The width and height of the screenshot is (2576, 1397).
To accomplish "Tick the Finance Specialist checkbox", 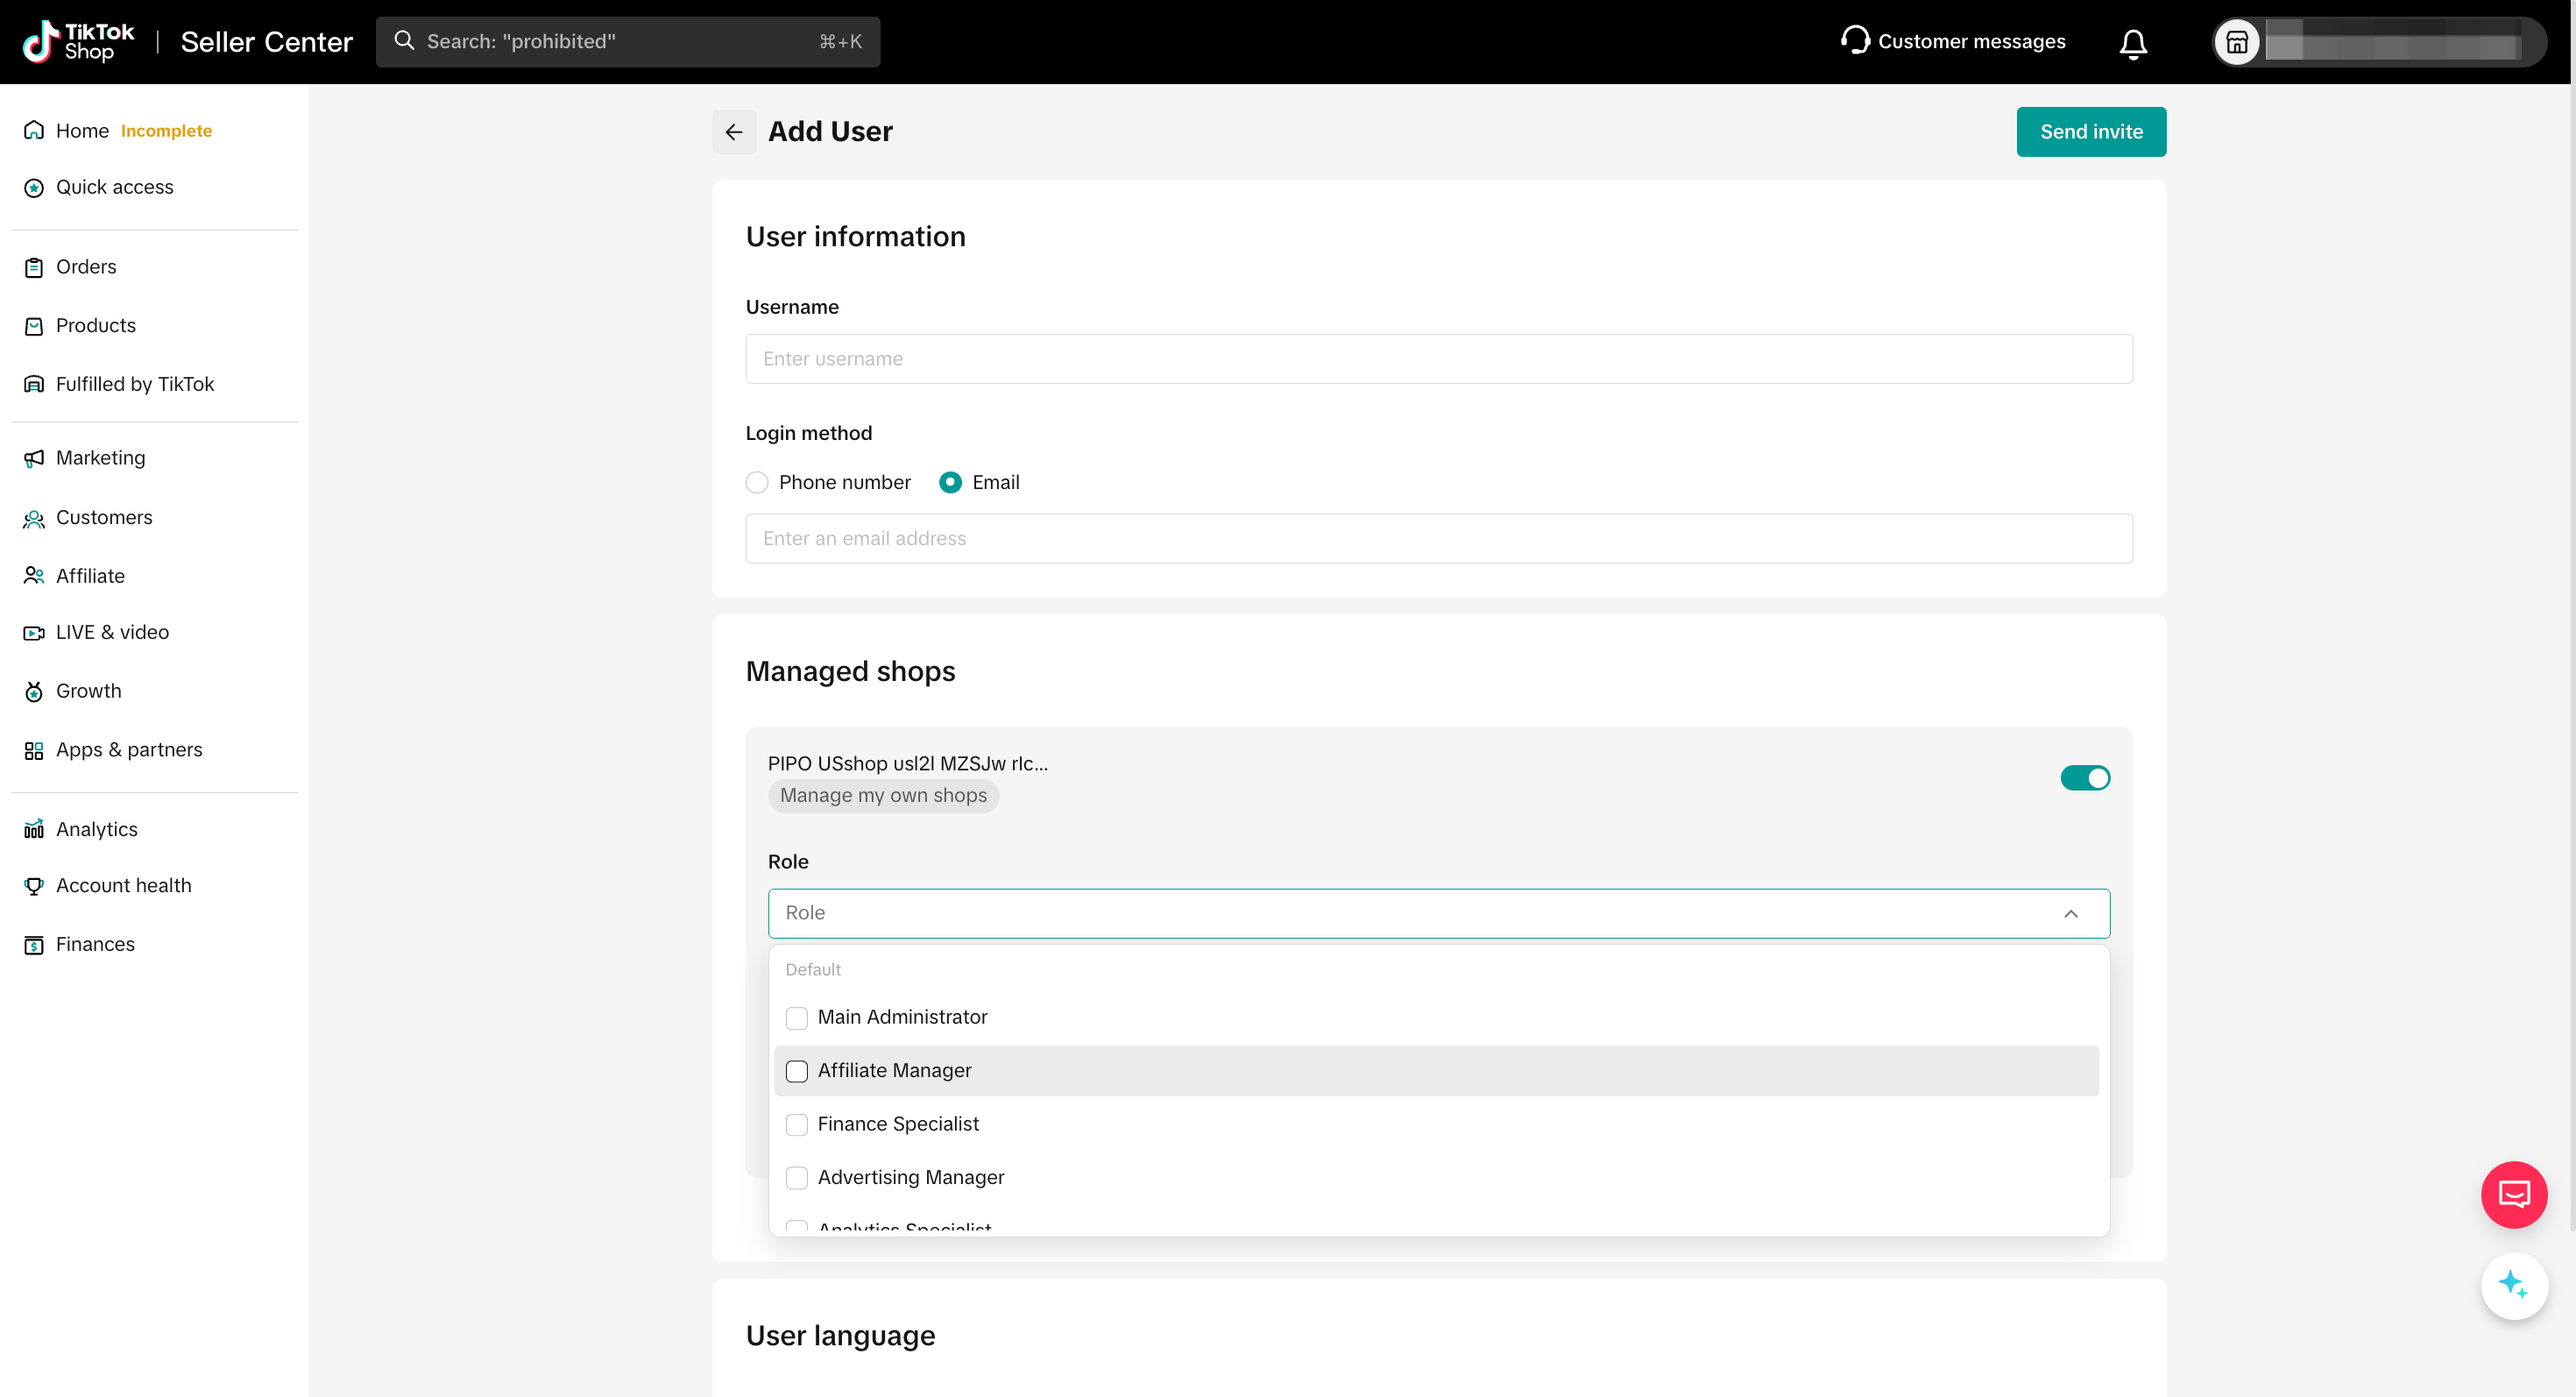I will pyautogui.click(x=796, y=1124).
